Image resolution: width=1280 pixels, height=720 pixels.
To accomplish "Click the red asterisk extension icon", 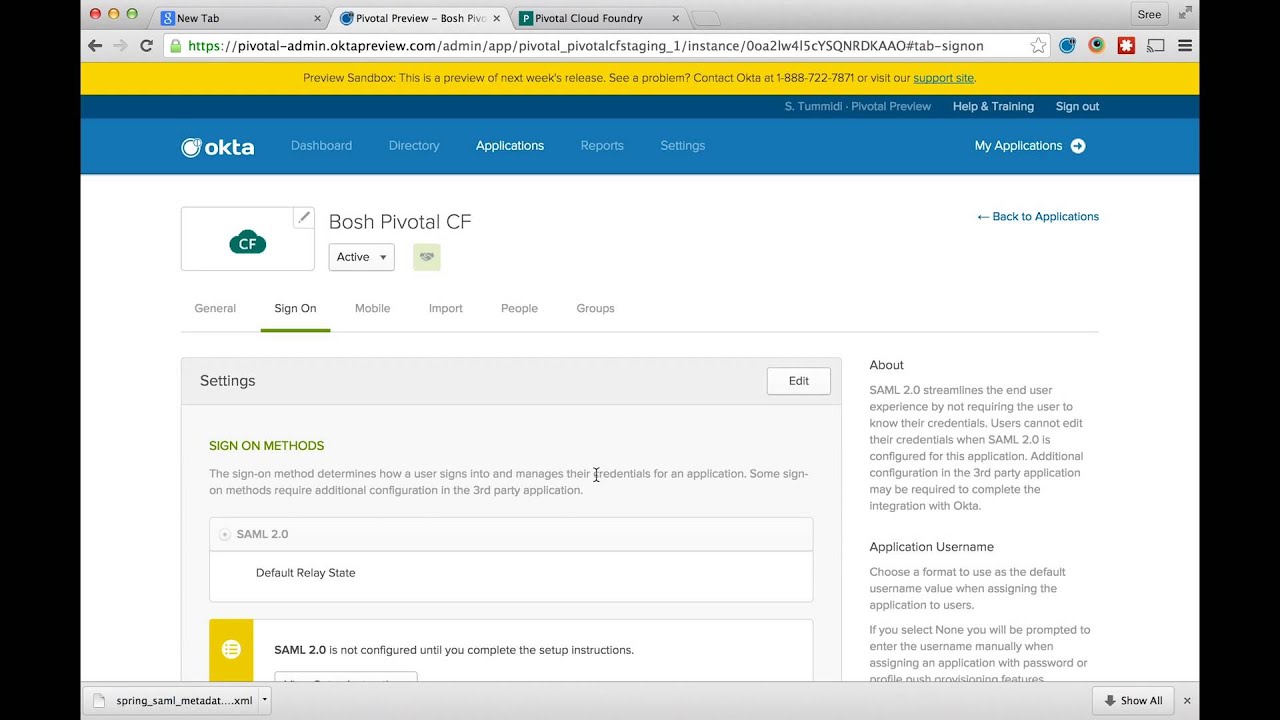I will (x=1126, y=45).
